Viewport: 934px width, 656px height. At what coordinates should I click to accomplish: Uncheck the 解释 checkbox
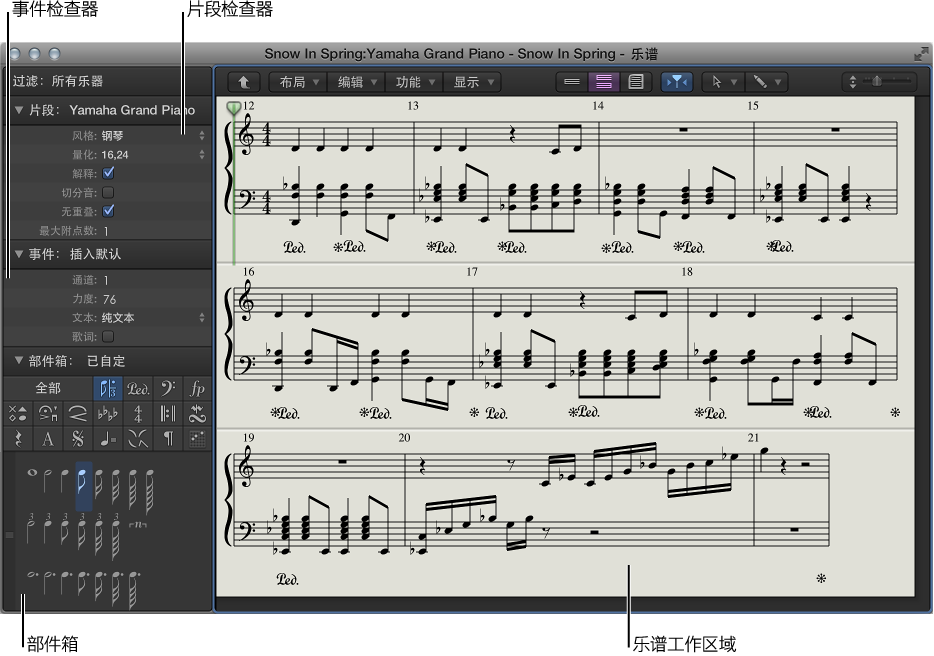tap(108, 173)
